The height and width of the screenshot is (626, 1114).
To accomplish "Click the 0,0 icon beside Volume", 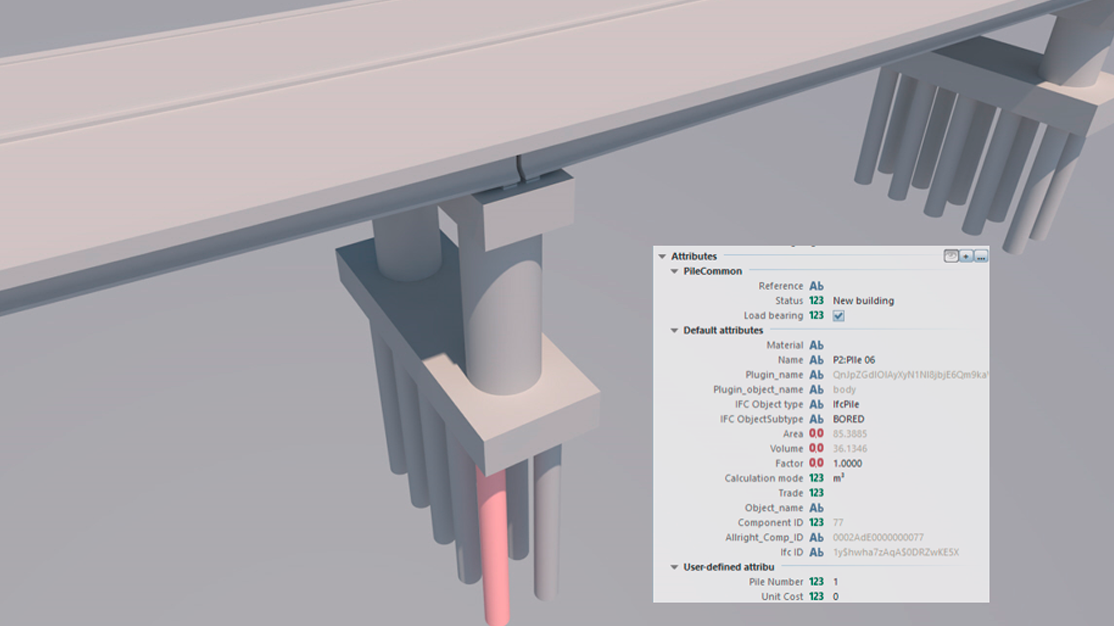I will point(815,448).
